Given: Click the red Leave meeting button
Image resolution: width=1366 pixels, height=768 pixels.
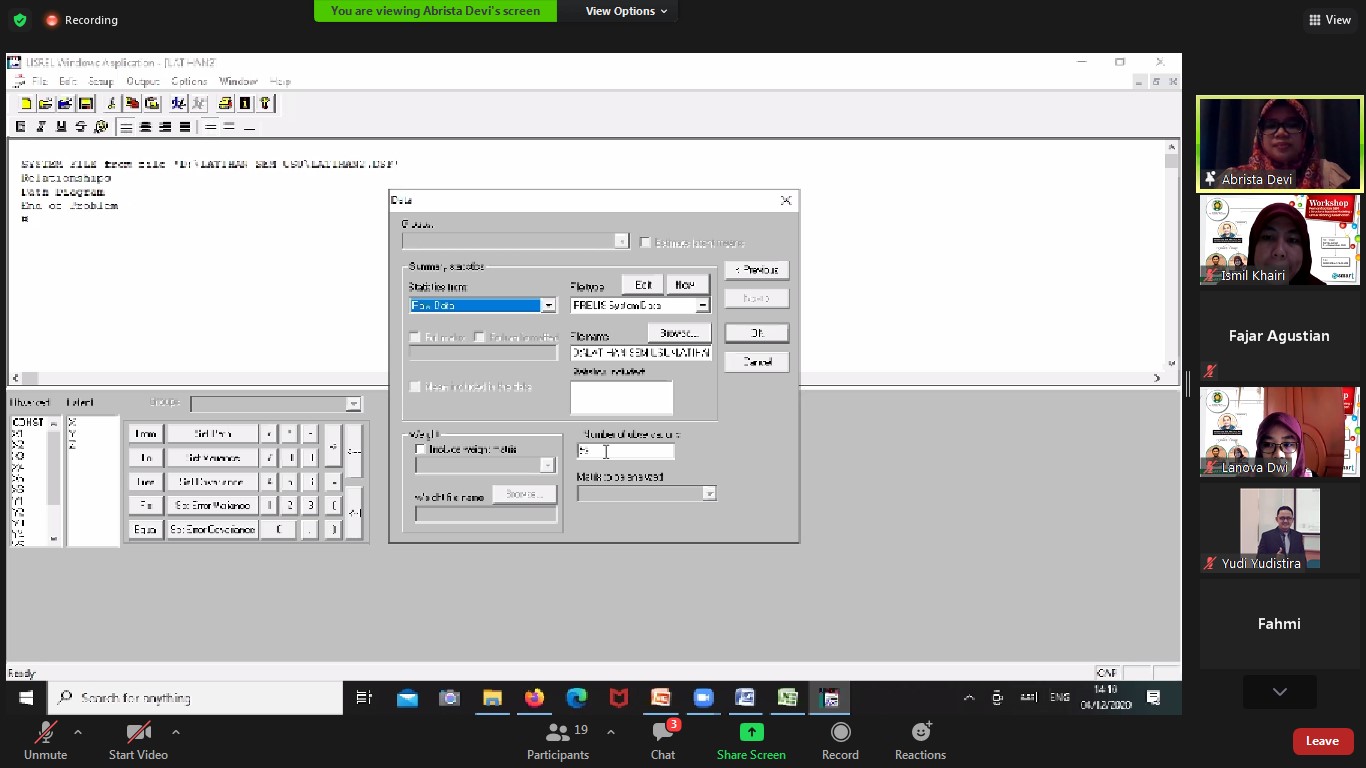Looking at the screenshot, I should click(1322, 741).
